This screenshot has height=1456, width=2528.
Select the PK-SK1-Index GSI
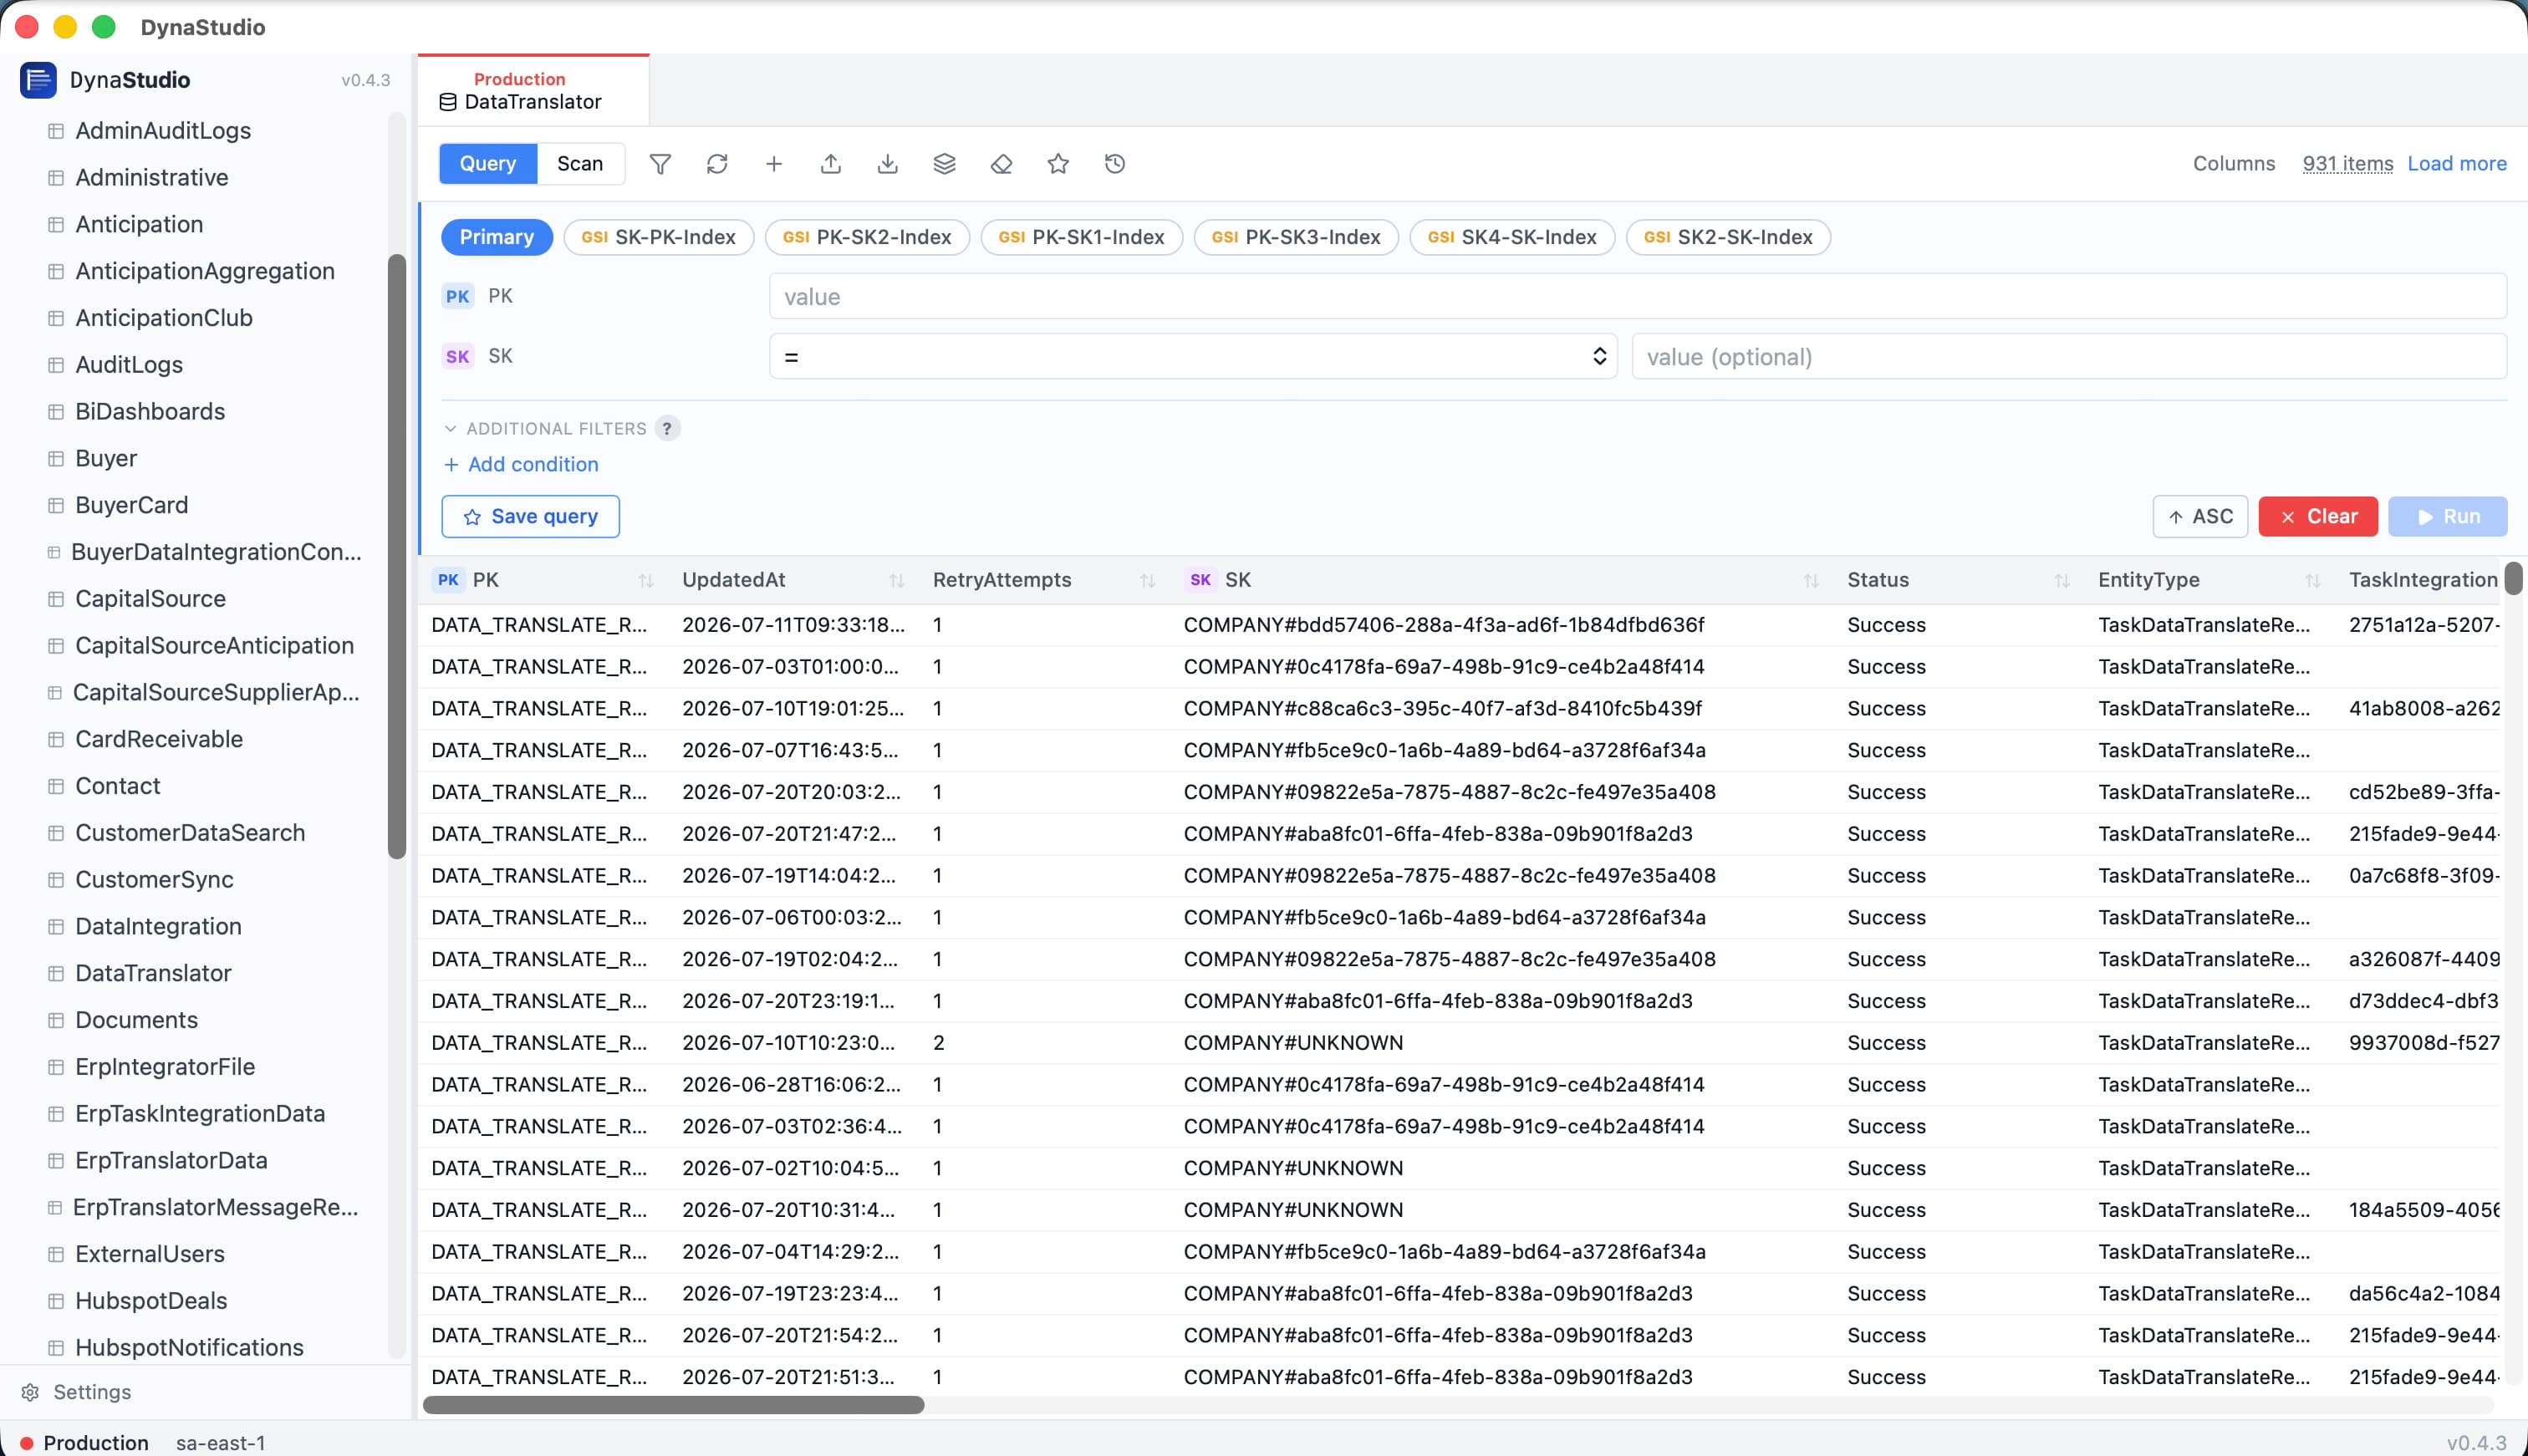click(1082, 237)
